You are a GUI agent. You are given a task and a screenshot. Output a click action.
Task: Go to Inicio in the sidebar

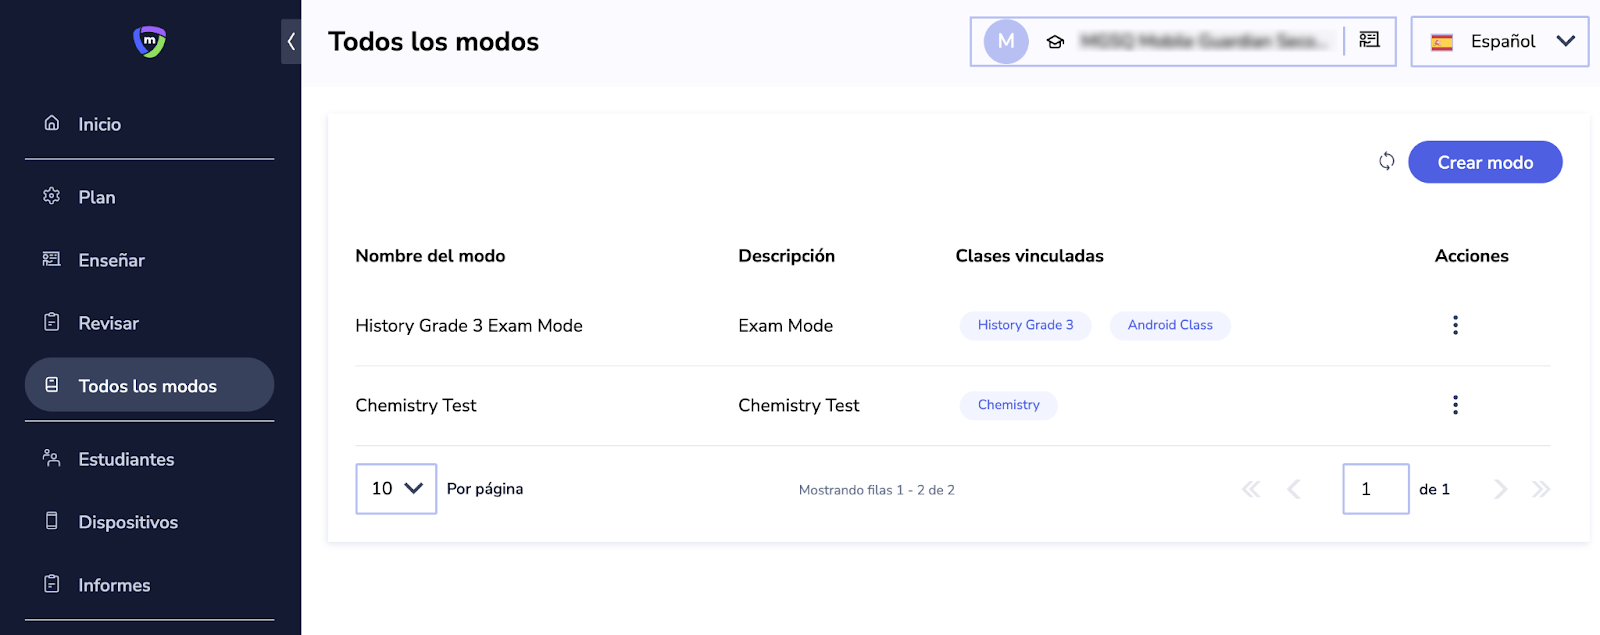tap(99, 124)
